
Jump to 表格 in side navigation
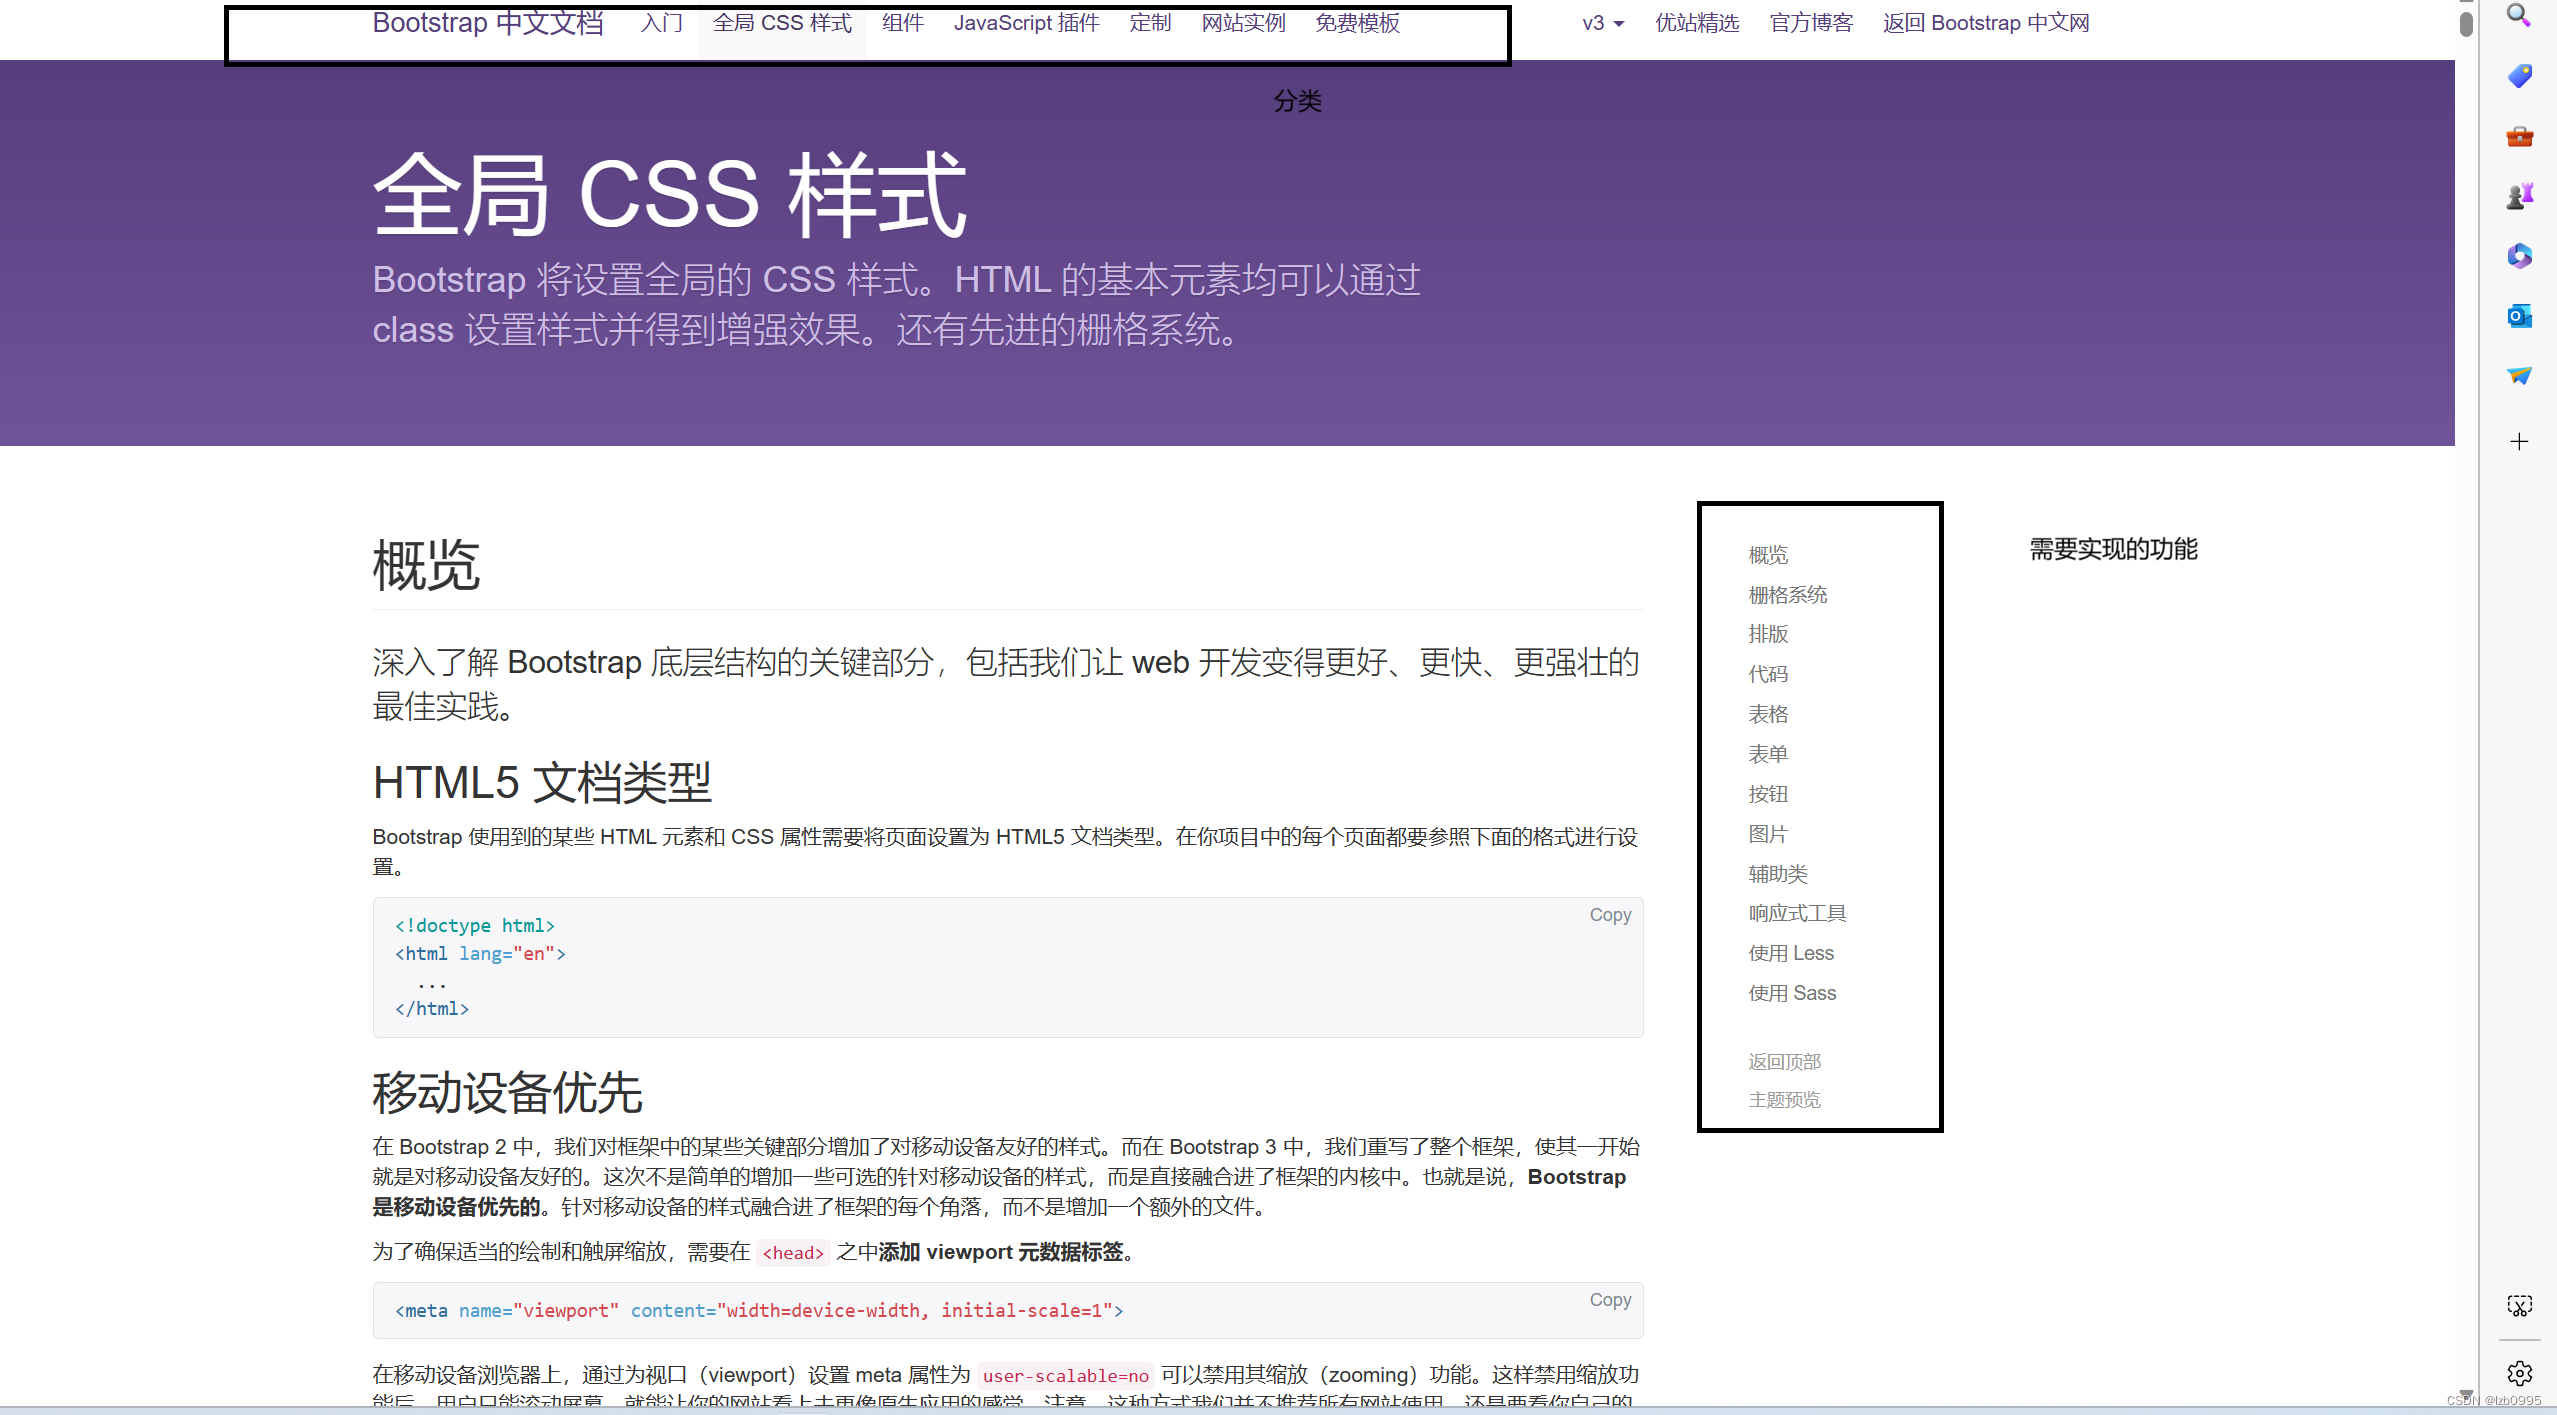pos(1768,714)
